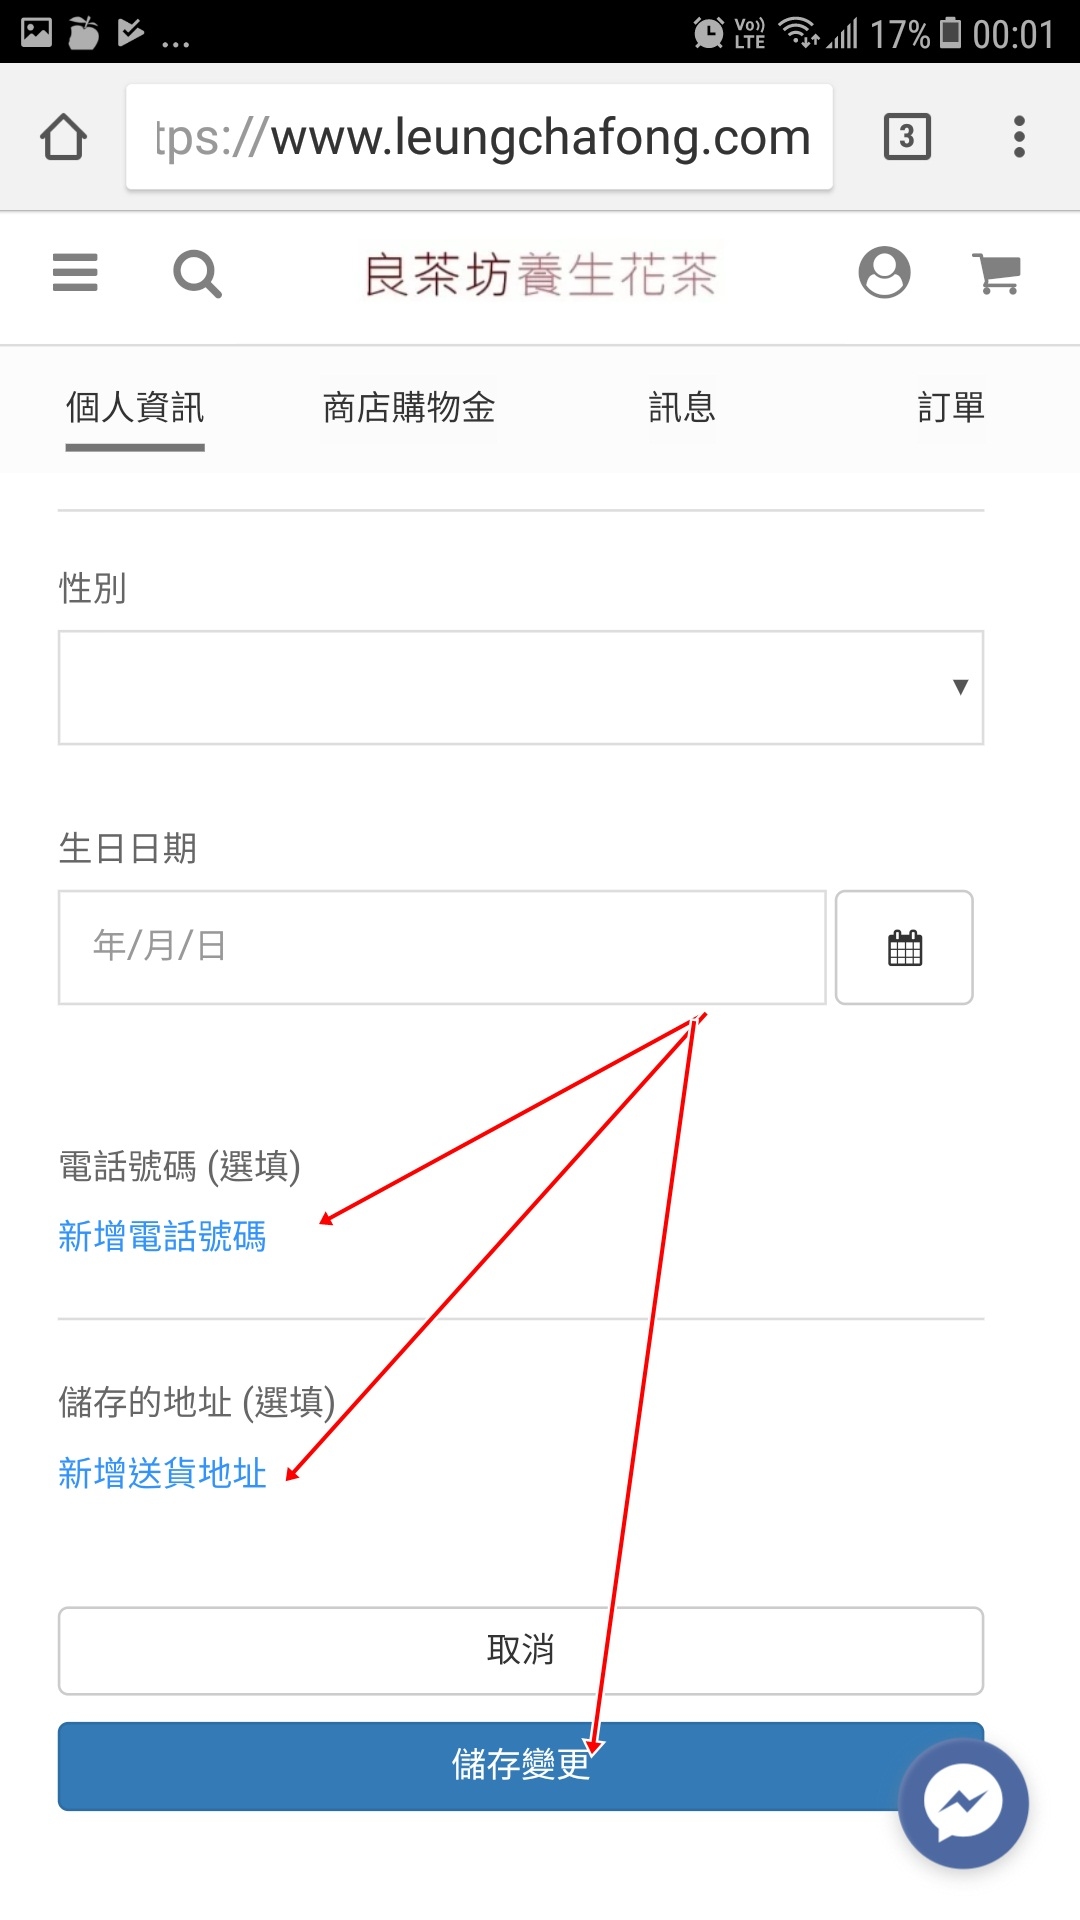Tap the browser home icon

[x=63, y=137]
